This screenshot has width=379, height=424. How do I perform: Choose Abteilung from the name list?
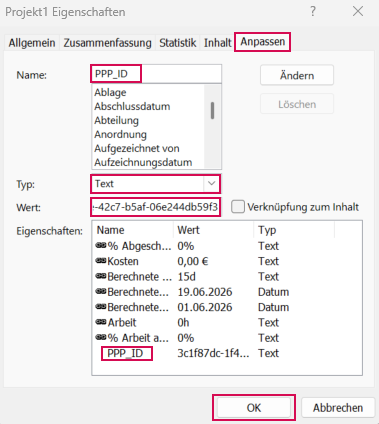(x=116, y=120)
